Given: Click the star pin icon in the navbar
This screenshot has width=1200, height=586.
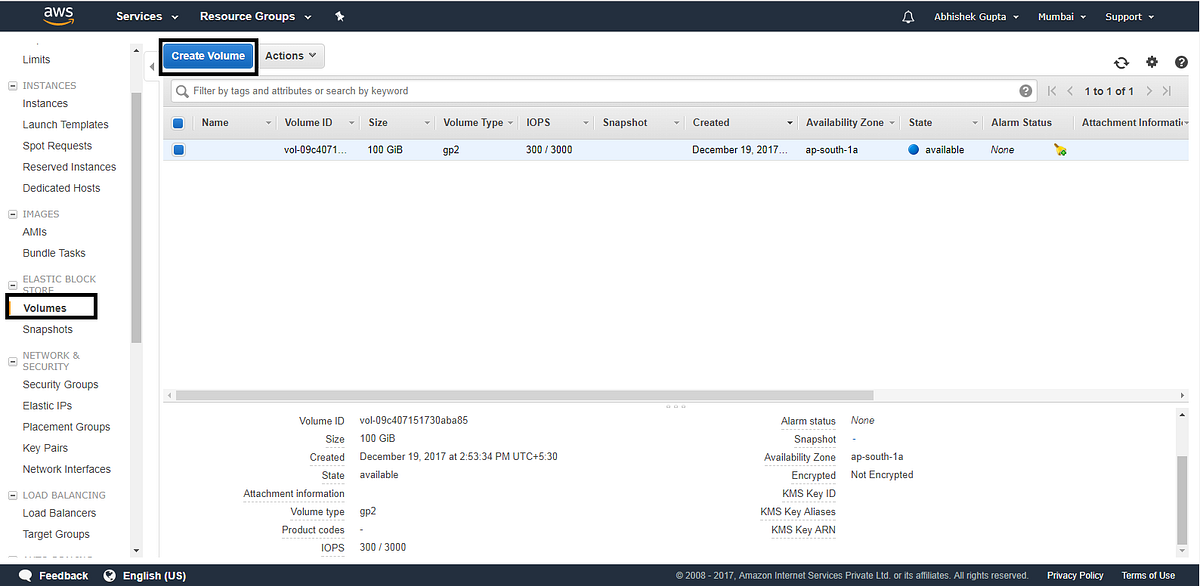Looking at the screenshot, I should point(339,16).
